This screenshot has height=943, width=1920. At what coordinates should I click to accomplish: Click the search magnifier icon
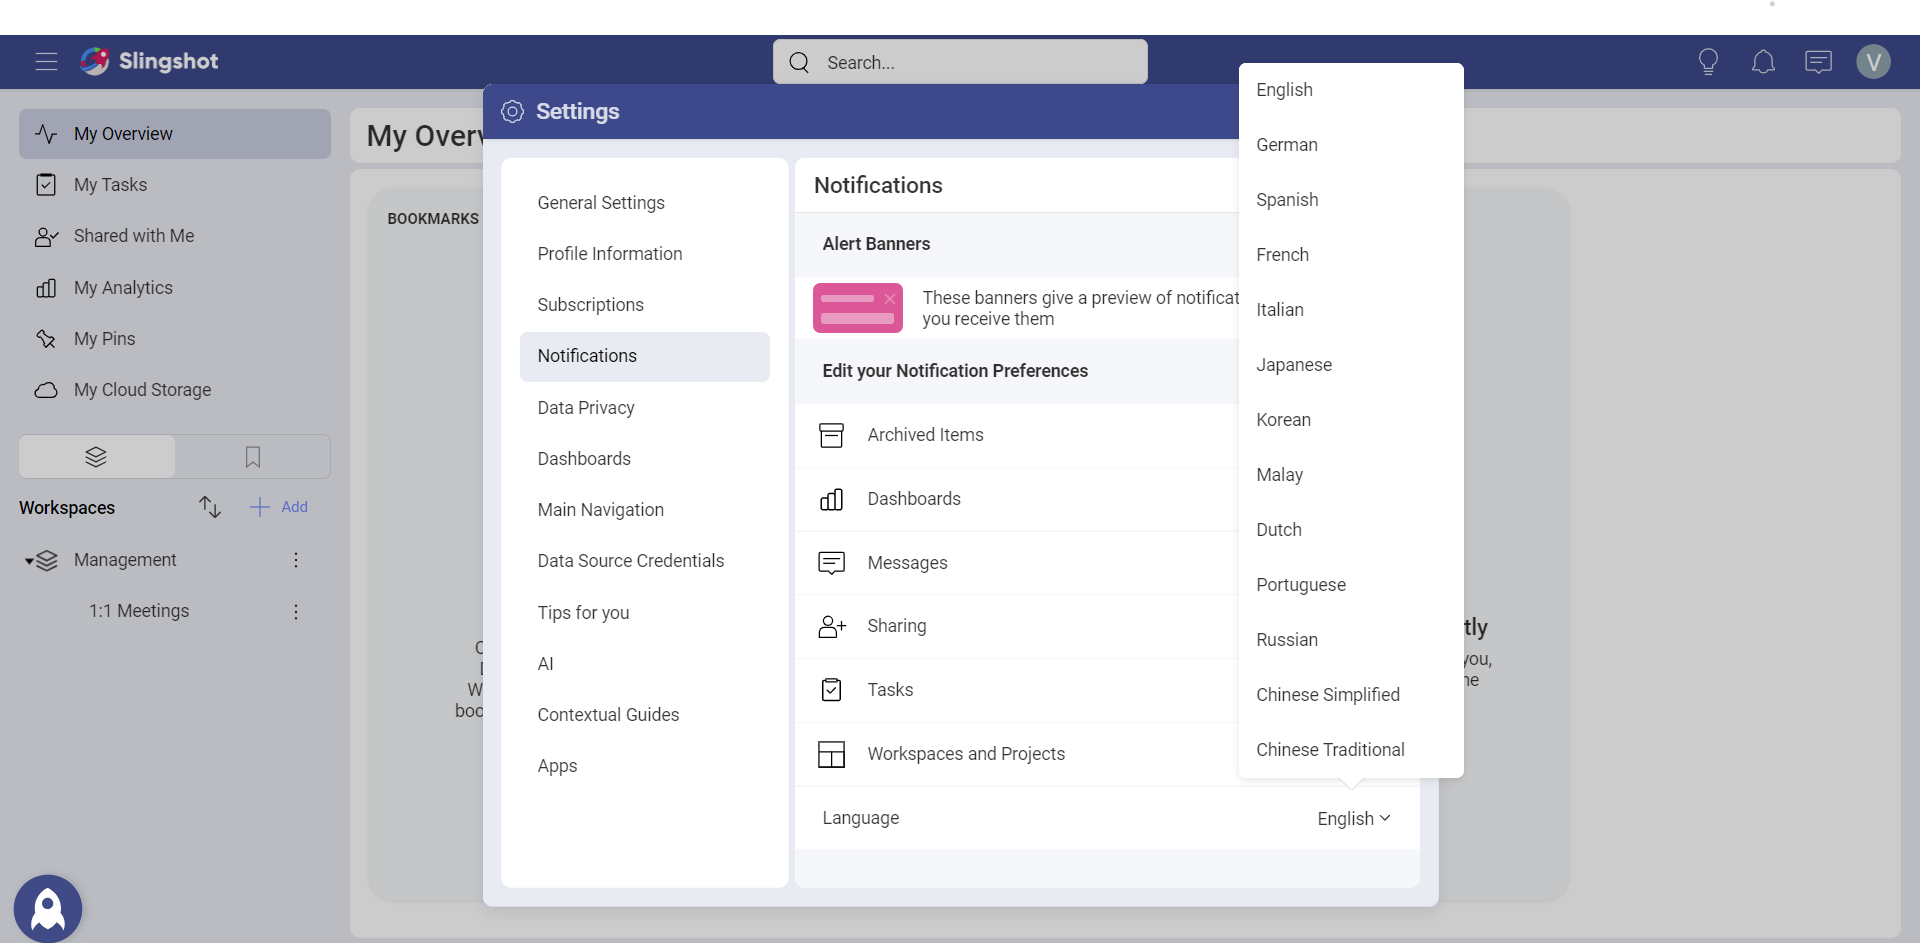click(799, 62)
